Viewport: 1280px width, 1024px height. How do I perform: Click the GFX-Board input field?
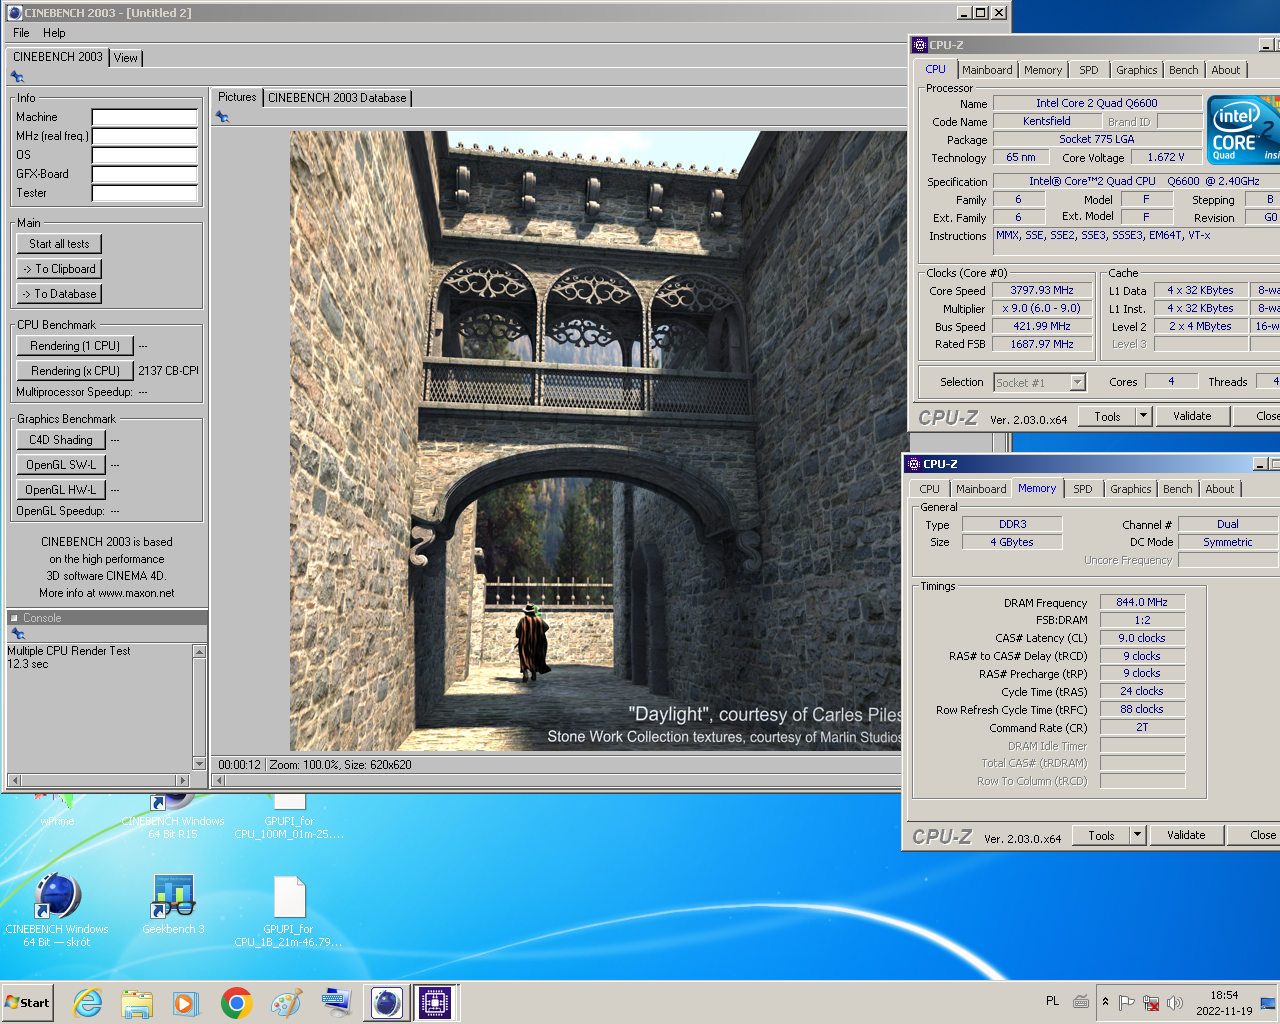point(145,174)
